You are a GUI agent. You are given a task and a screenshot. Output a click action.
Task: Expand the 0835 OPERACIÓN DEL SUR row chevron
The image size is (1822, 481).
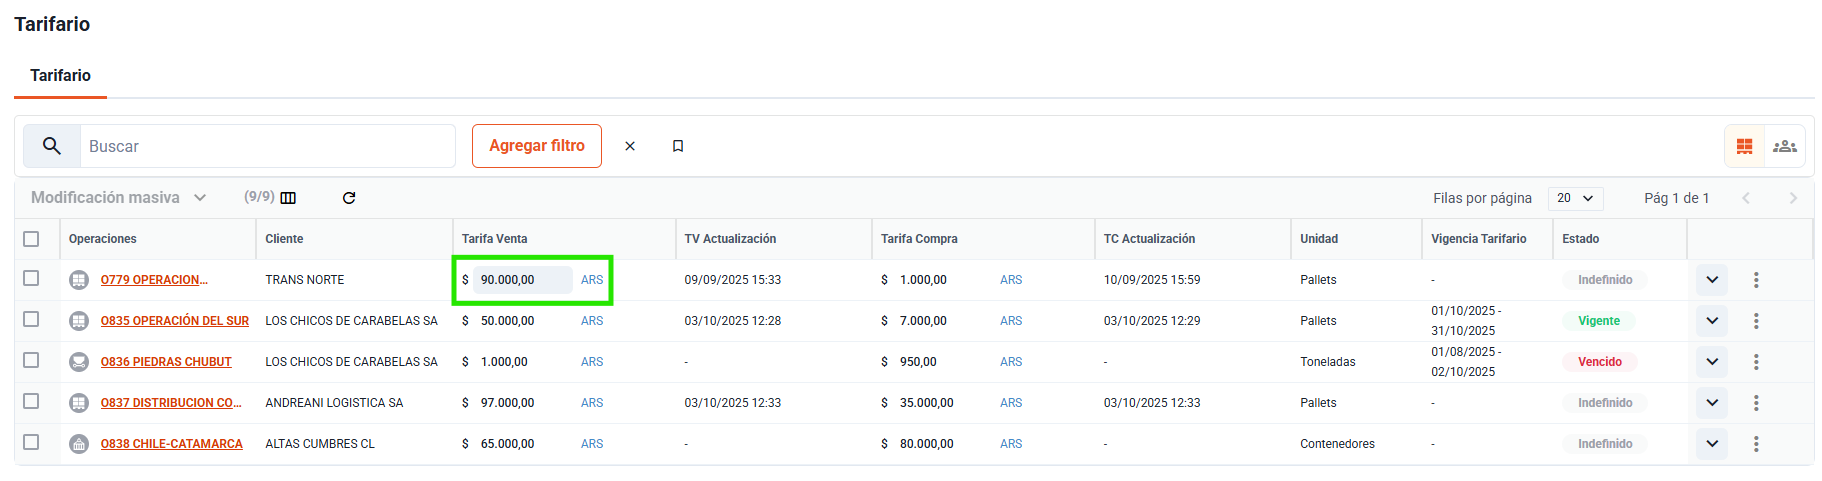click(x=1711, y=321)
